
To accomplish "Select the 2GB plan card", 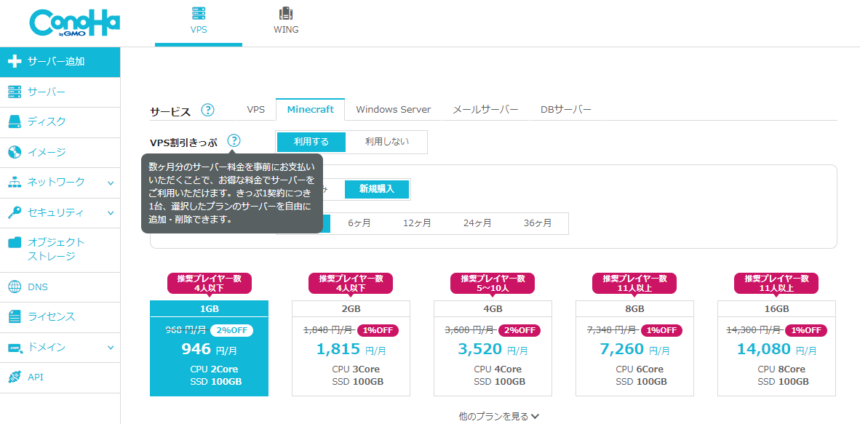I will (351, 348).
